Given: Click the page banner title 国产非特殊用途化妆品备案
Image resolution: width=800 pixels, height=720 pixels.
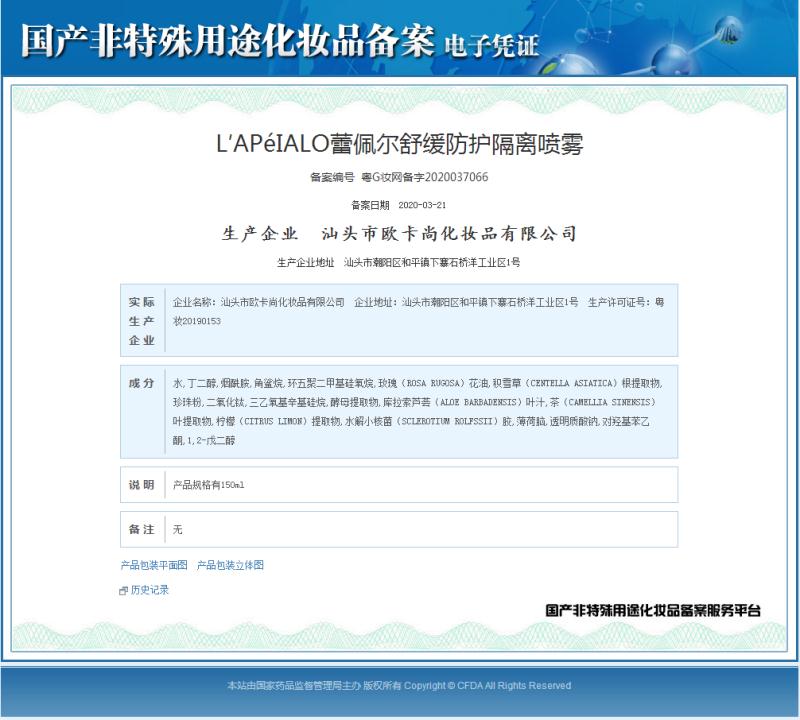Looking at the screenshot, I should (x=228, y=40).
